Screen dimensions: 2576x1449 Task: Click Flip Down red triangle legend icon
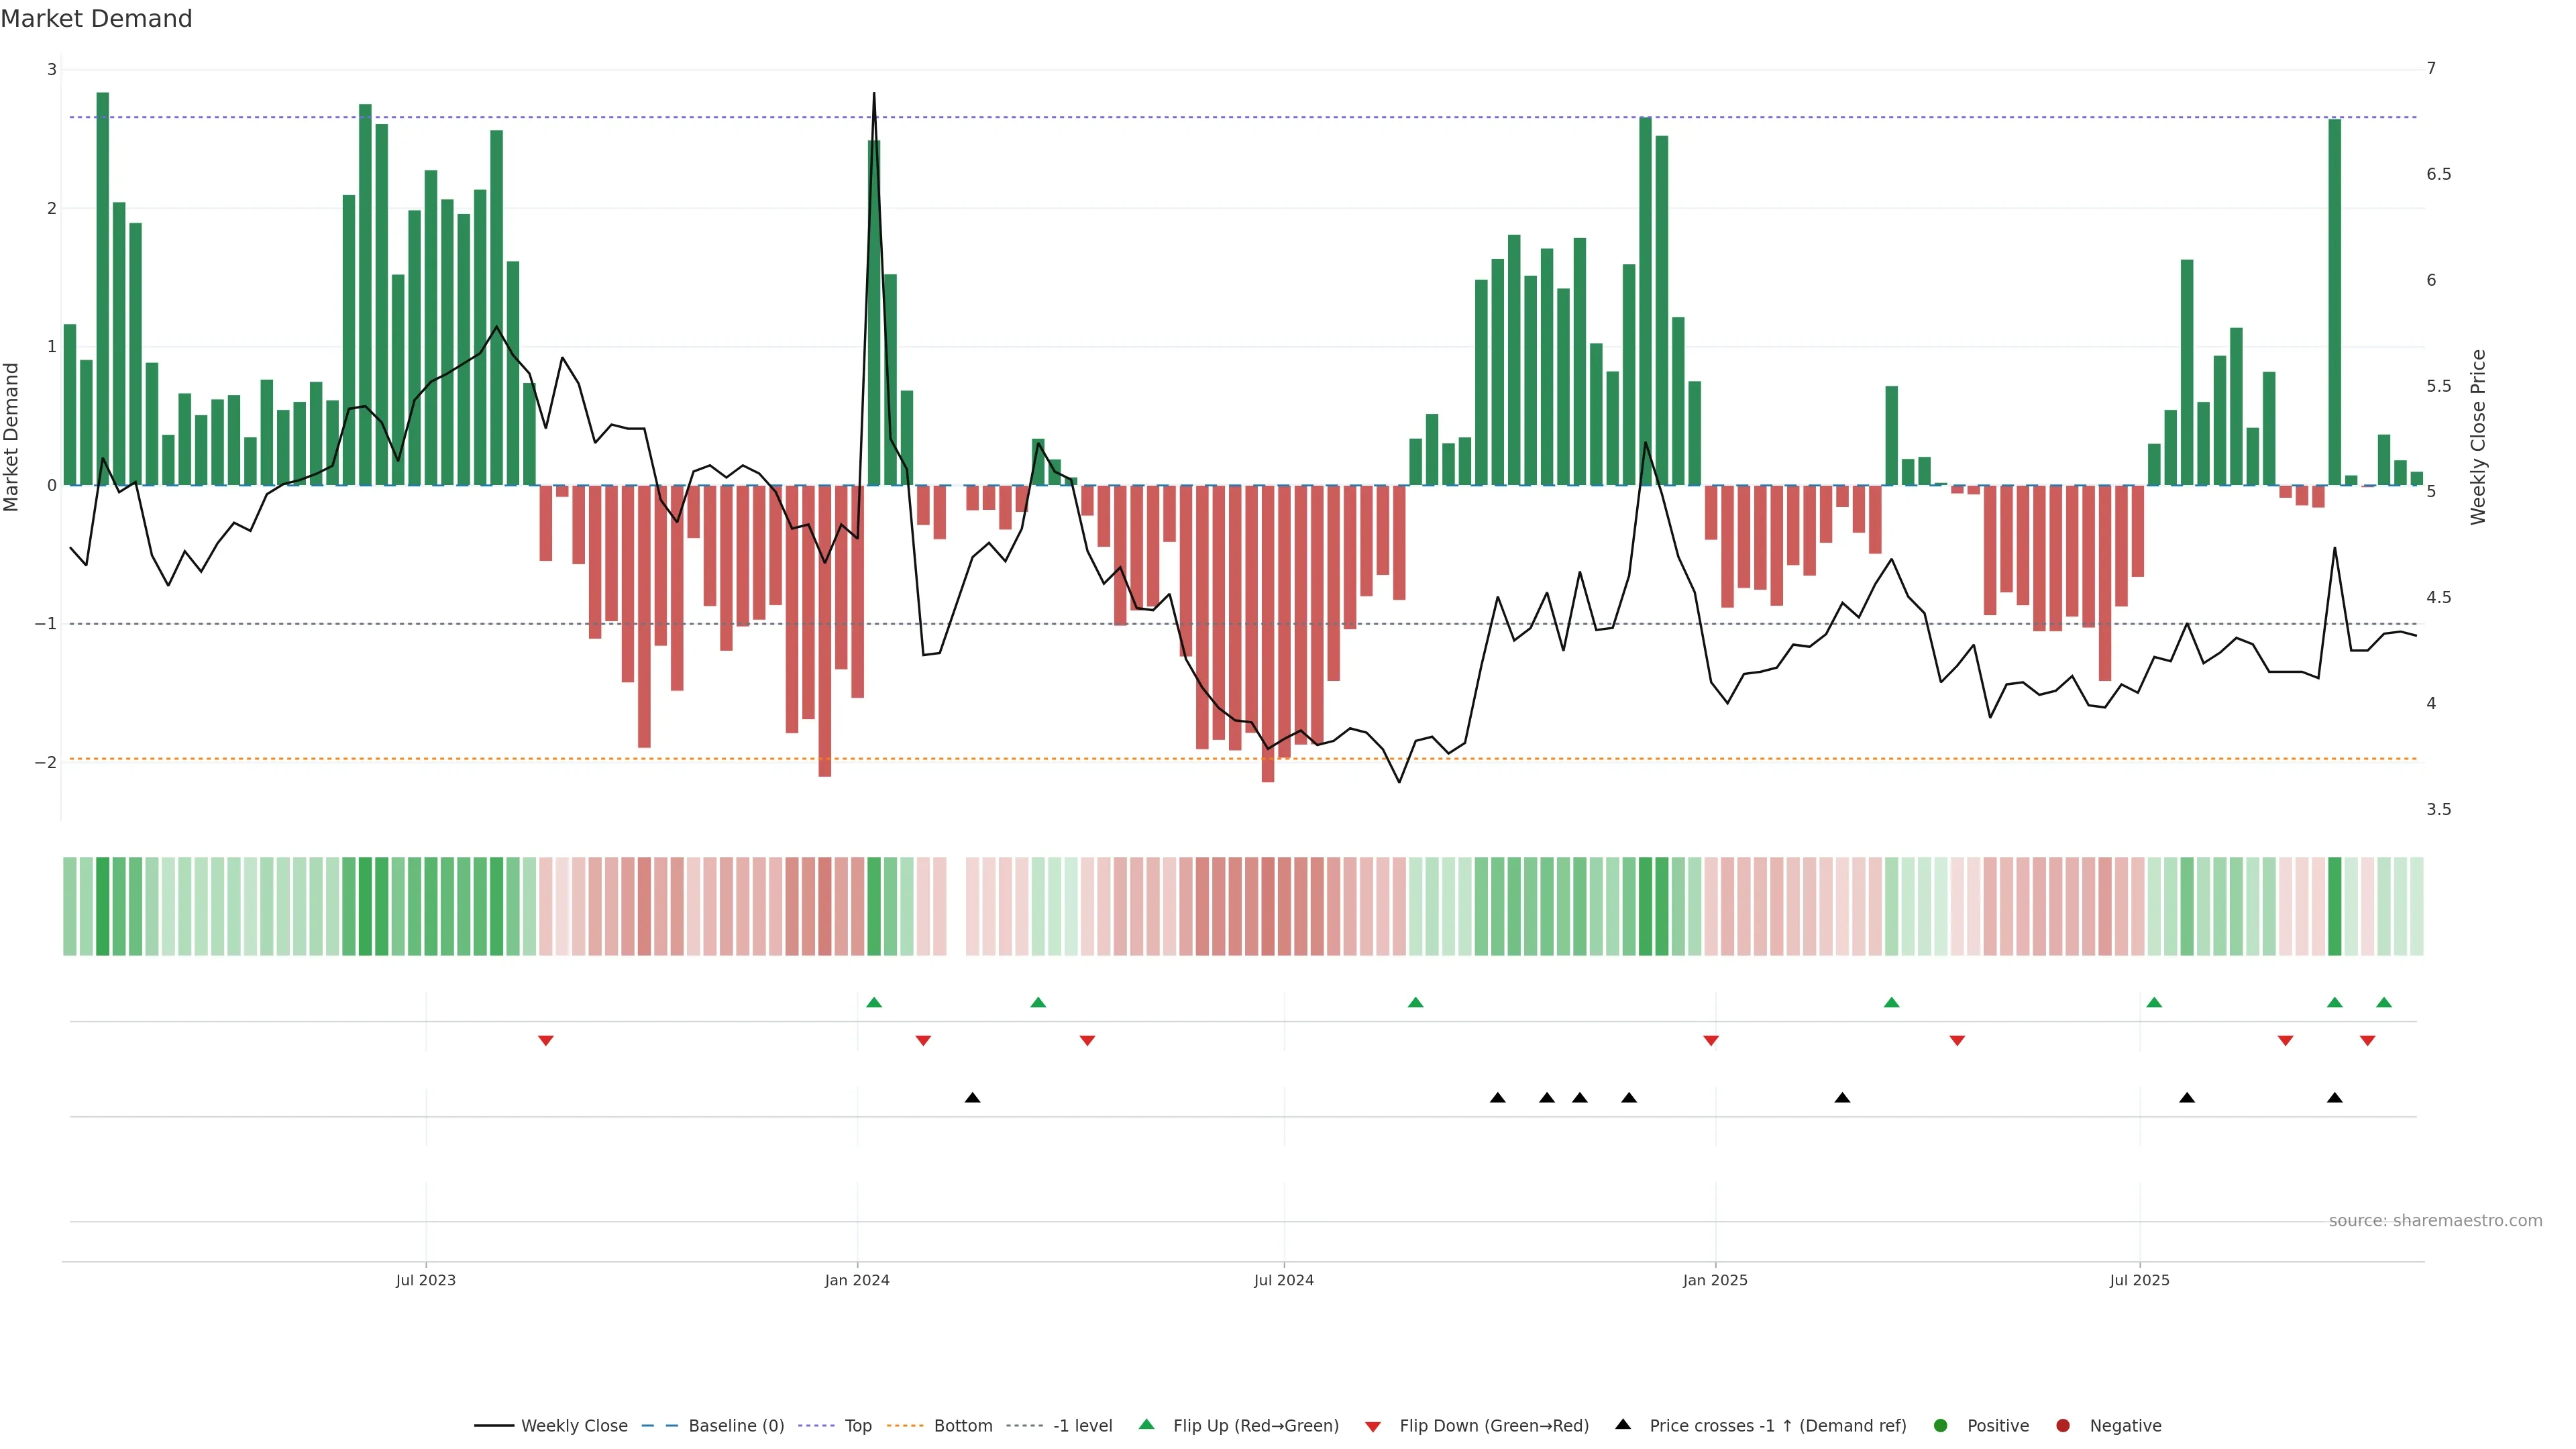point(1373,1426)
